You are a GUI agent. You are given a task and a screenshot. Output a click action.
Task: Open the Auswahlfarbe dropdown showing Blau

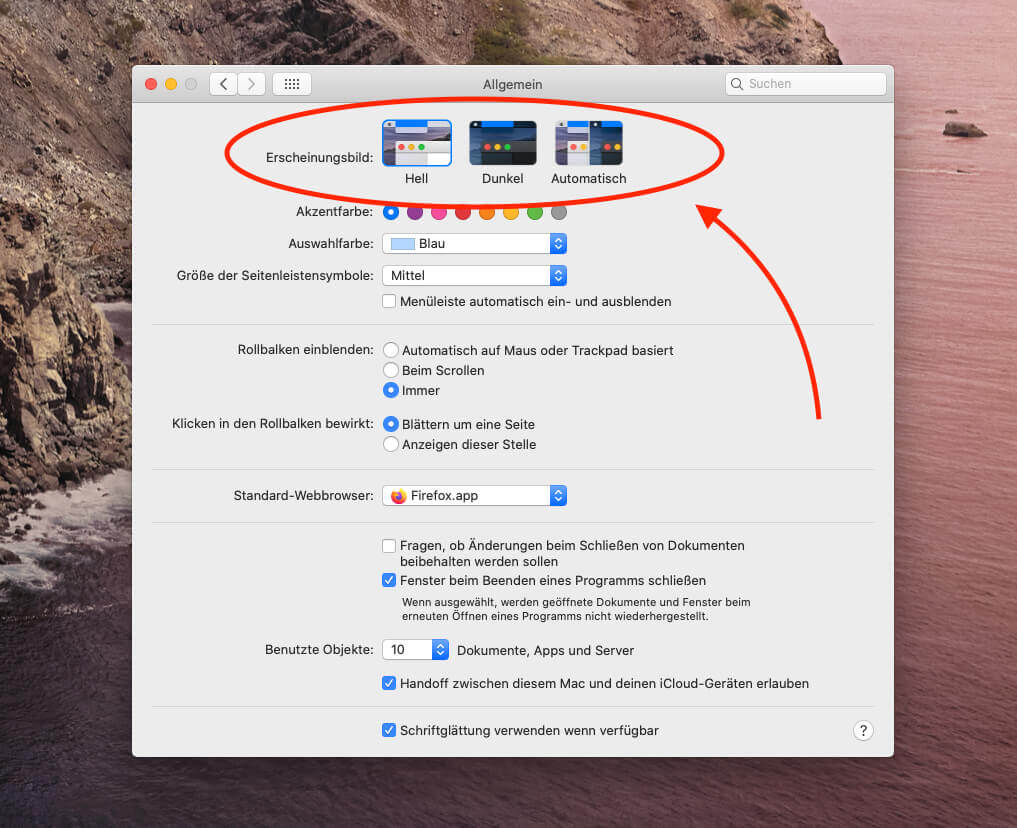[475, 244]
